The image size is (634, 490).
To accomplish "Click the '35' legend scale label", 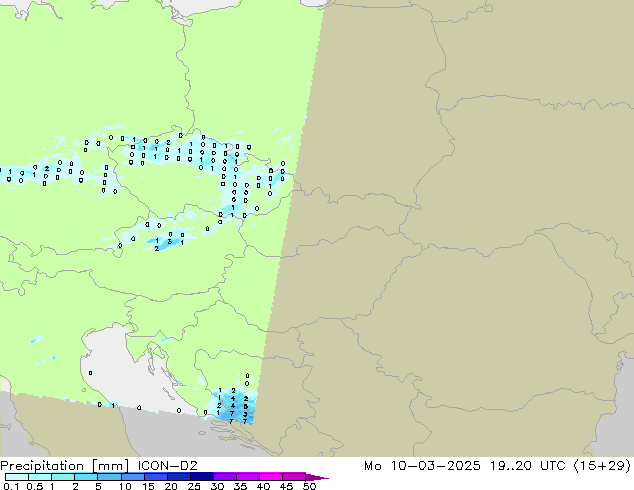I will click(240, 486).
